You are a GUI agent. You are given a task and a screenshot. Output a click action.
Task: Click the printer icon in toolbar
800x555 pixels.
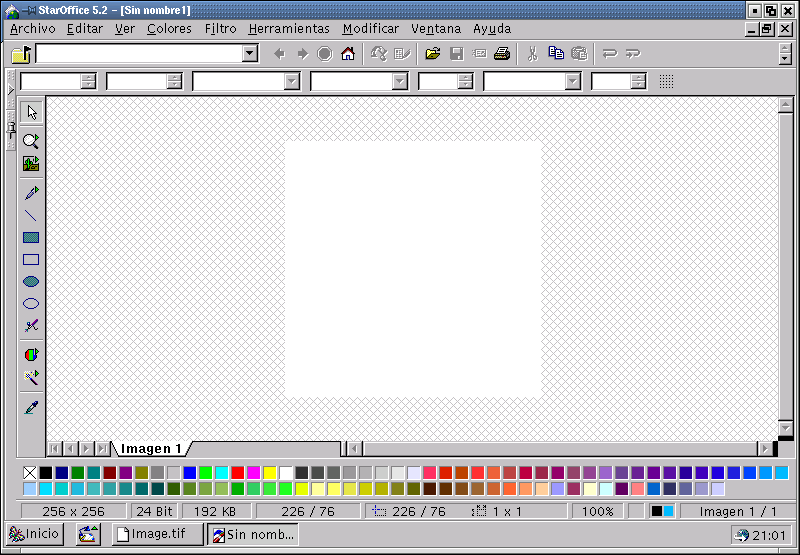tap(502, 54)
